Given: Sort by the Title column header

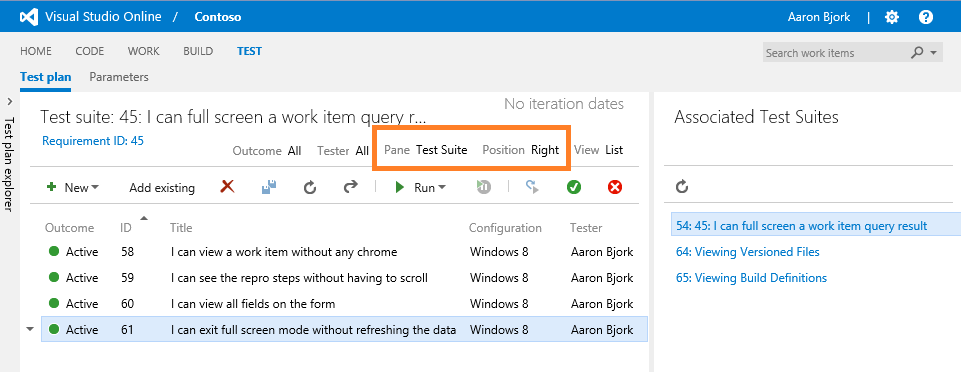Looking at the screenshot, I should click(x=181, y=228).
